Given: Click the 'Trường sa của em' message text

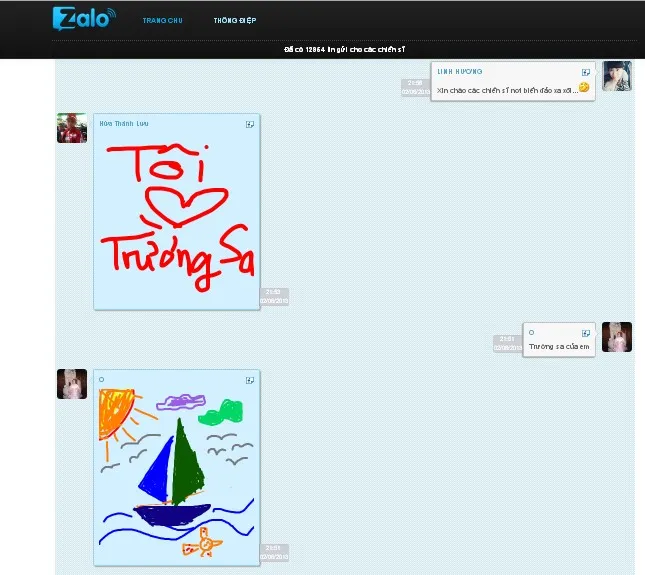Looking at the screenshot, I should pyautogui.click(x=560, y=346).
